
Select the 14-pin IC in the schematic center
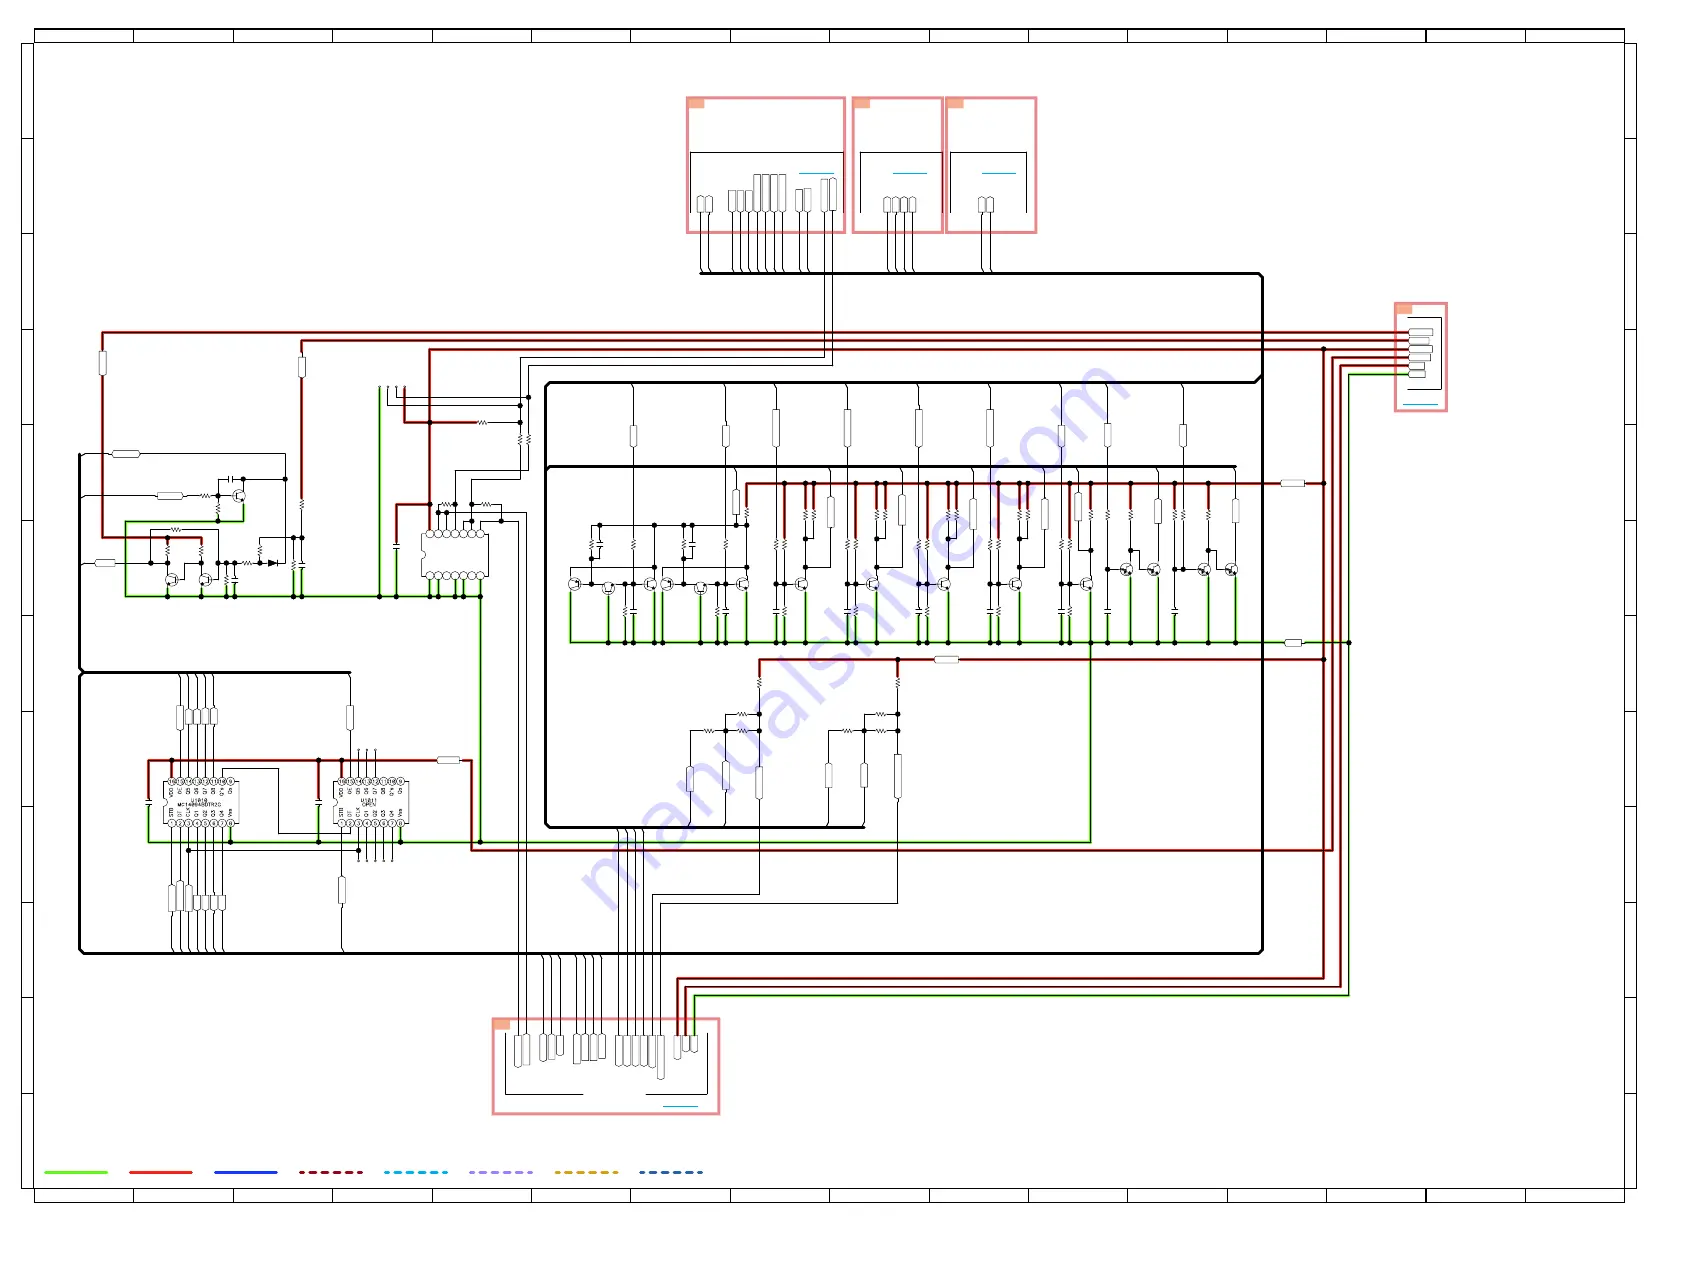[x=455, y=554]
